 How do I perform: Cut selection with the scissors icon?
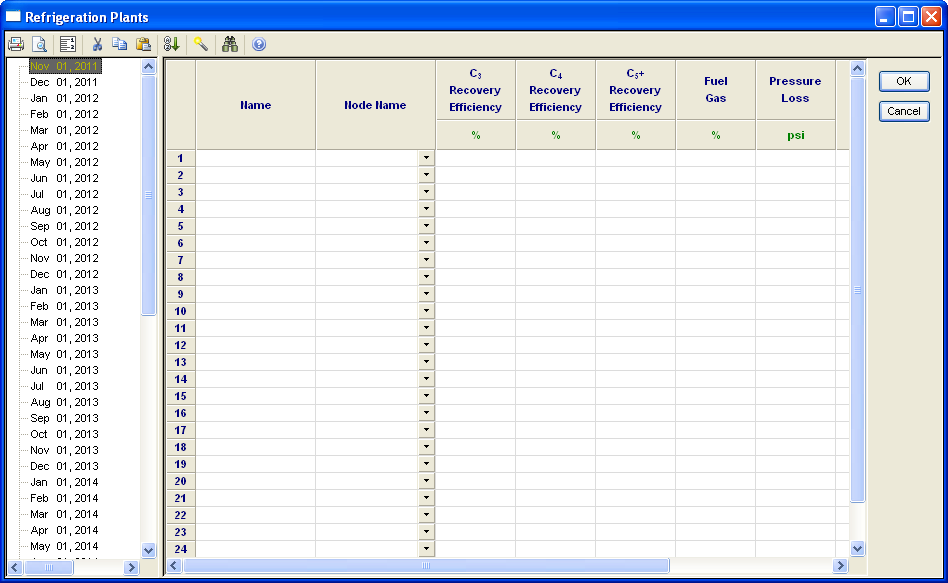click(x=97, y=44)
